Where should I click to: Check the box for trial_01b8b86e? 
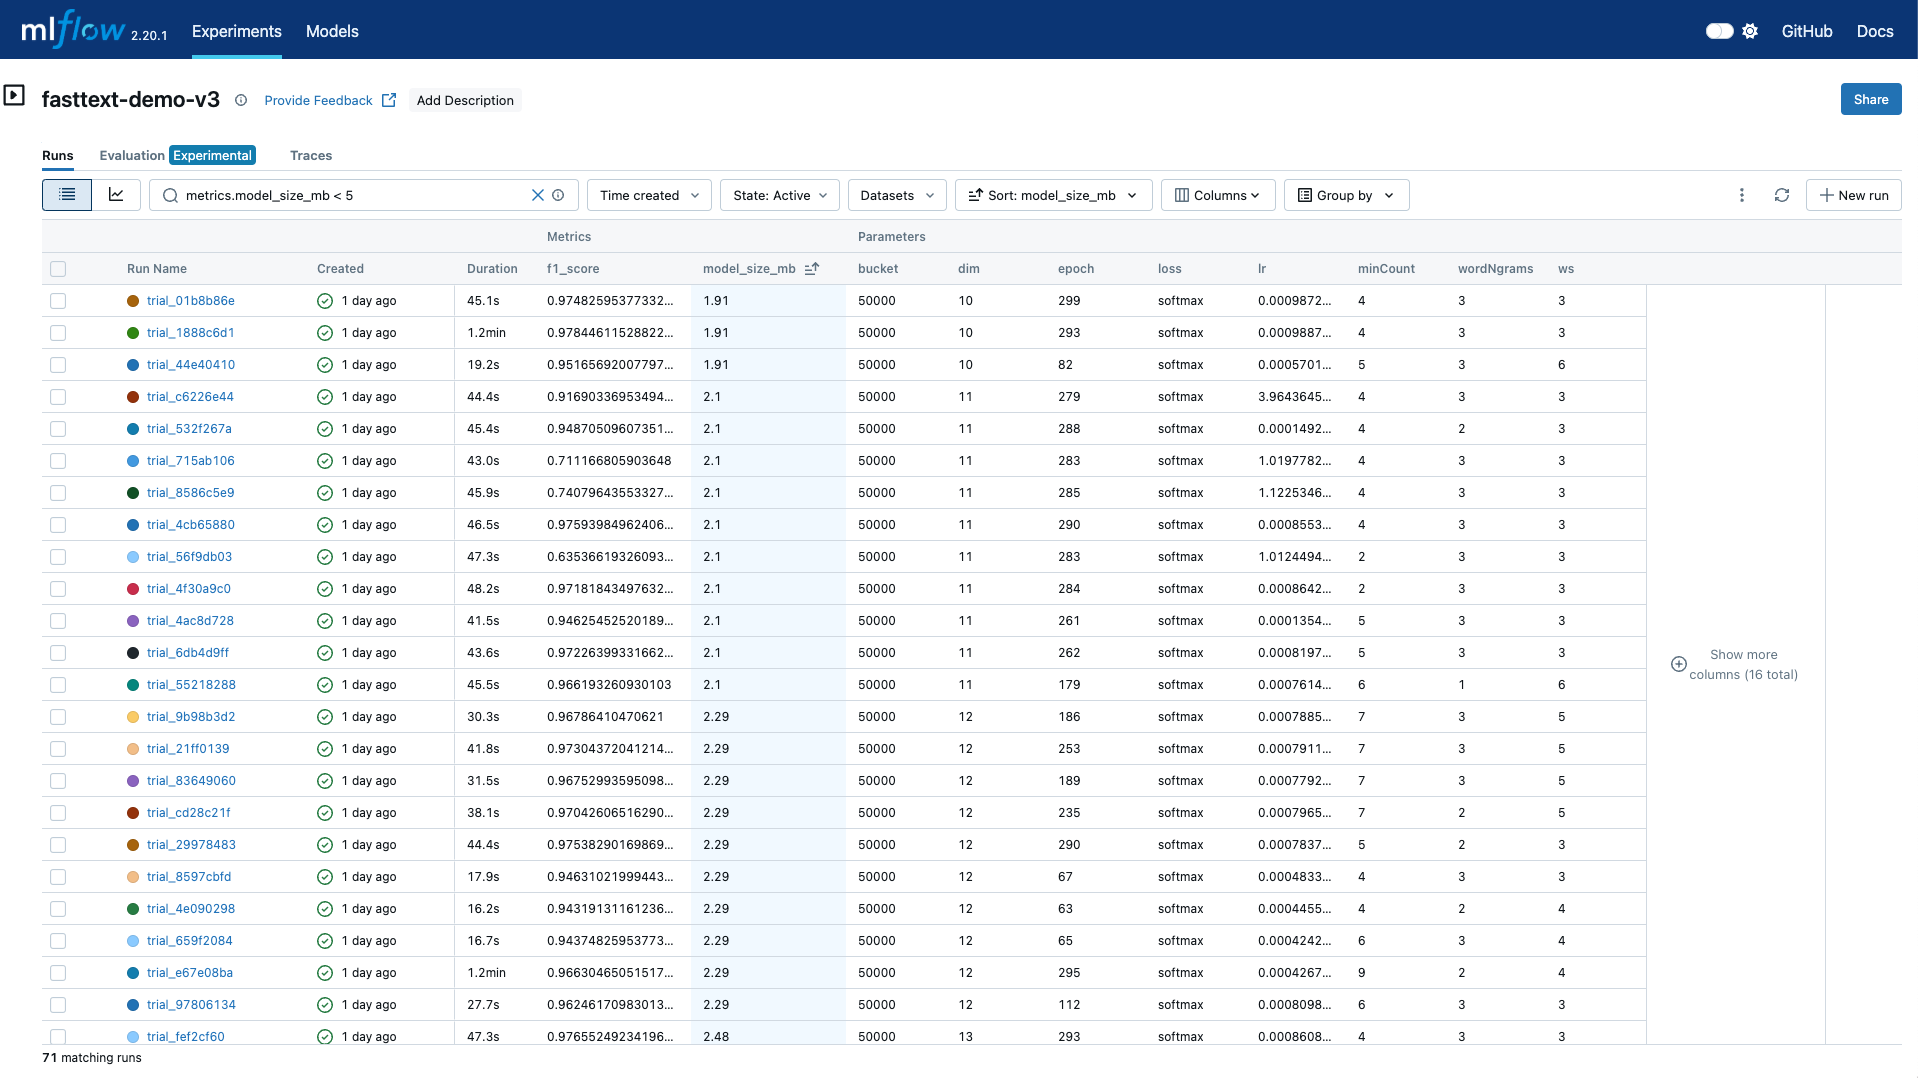coord(58,301)
